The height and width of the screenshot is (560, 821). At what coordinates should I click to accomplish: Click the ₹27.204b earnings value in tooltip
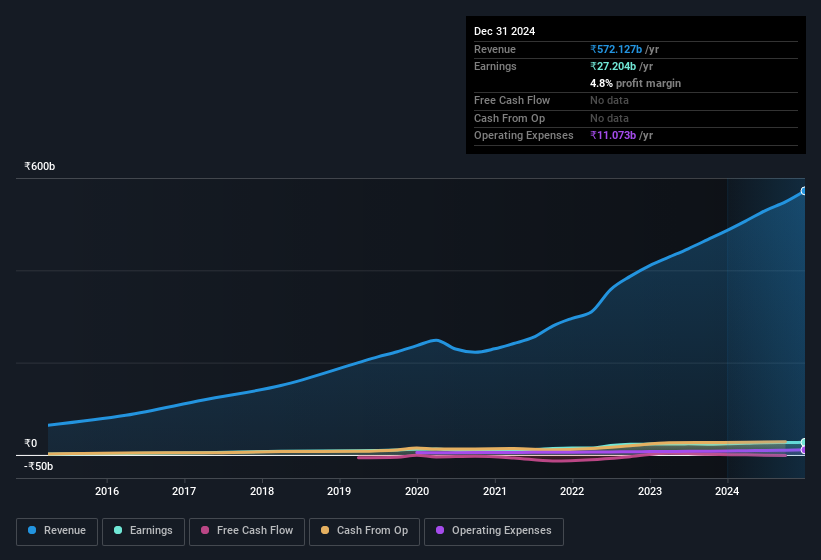(x=613, y=66)
